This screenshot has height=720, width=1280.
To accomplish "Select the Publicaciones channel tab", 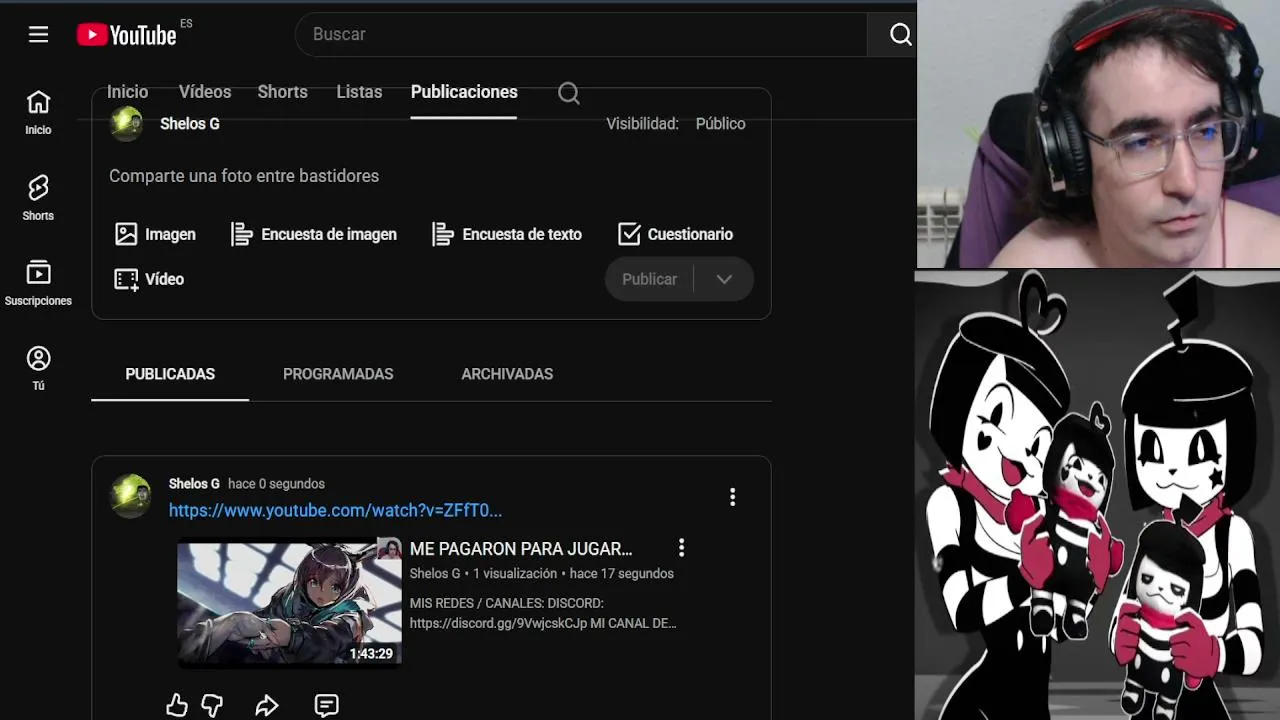I will (464, 92).
